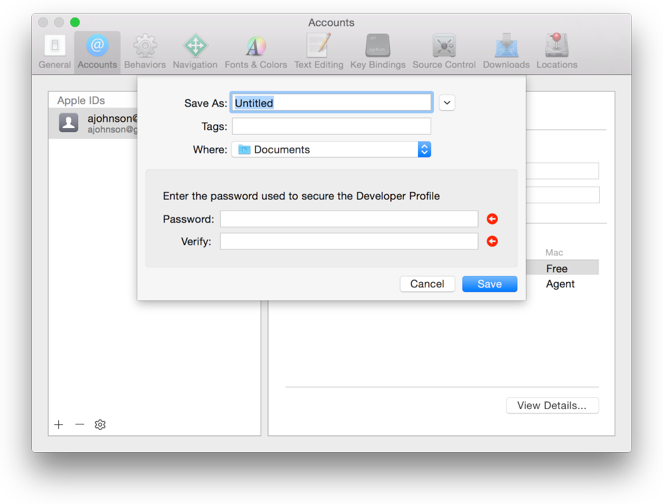Show the Key Bindings preferences

pos(378,52)
